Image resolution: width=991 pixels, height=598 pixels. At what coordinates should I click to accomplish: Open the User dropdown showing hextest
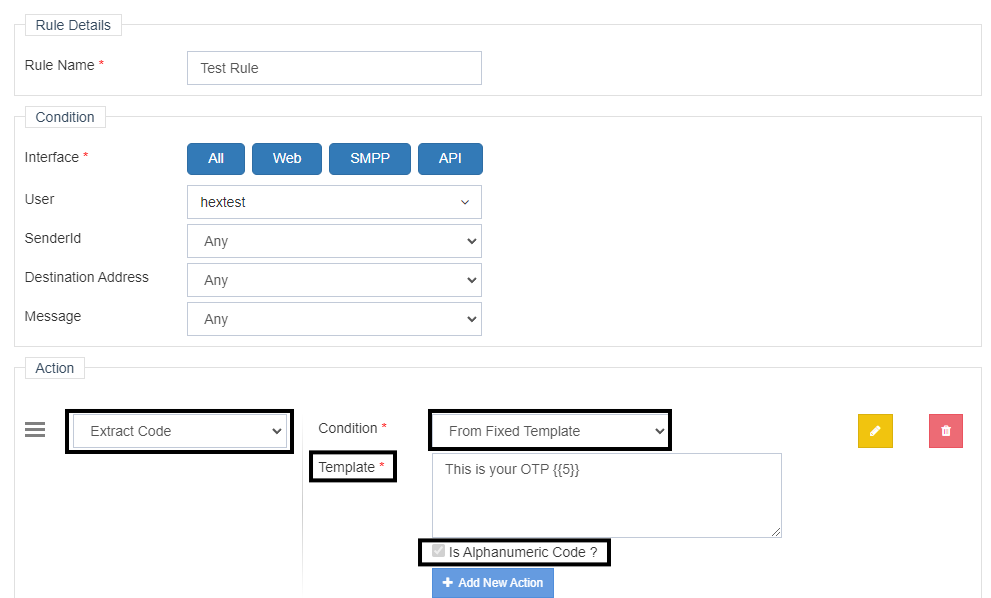334,202
